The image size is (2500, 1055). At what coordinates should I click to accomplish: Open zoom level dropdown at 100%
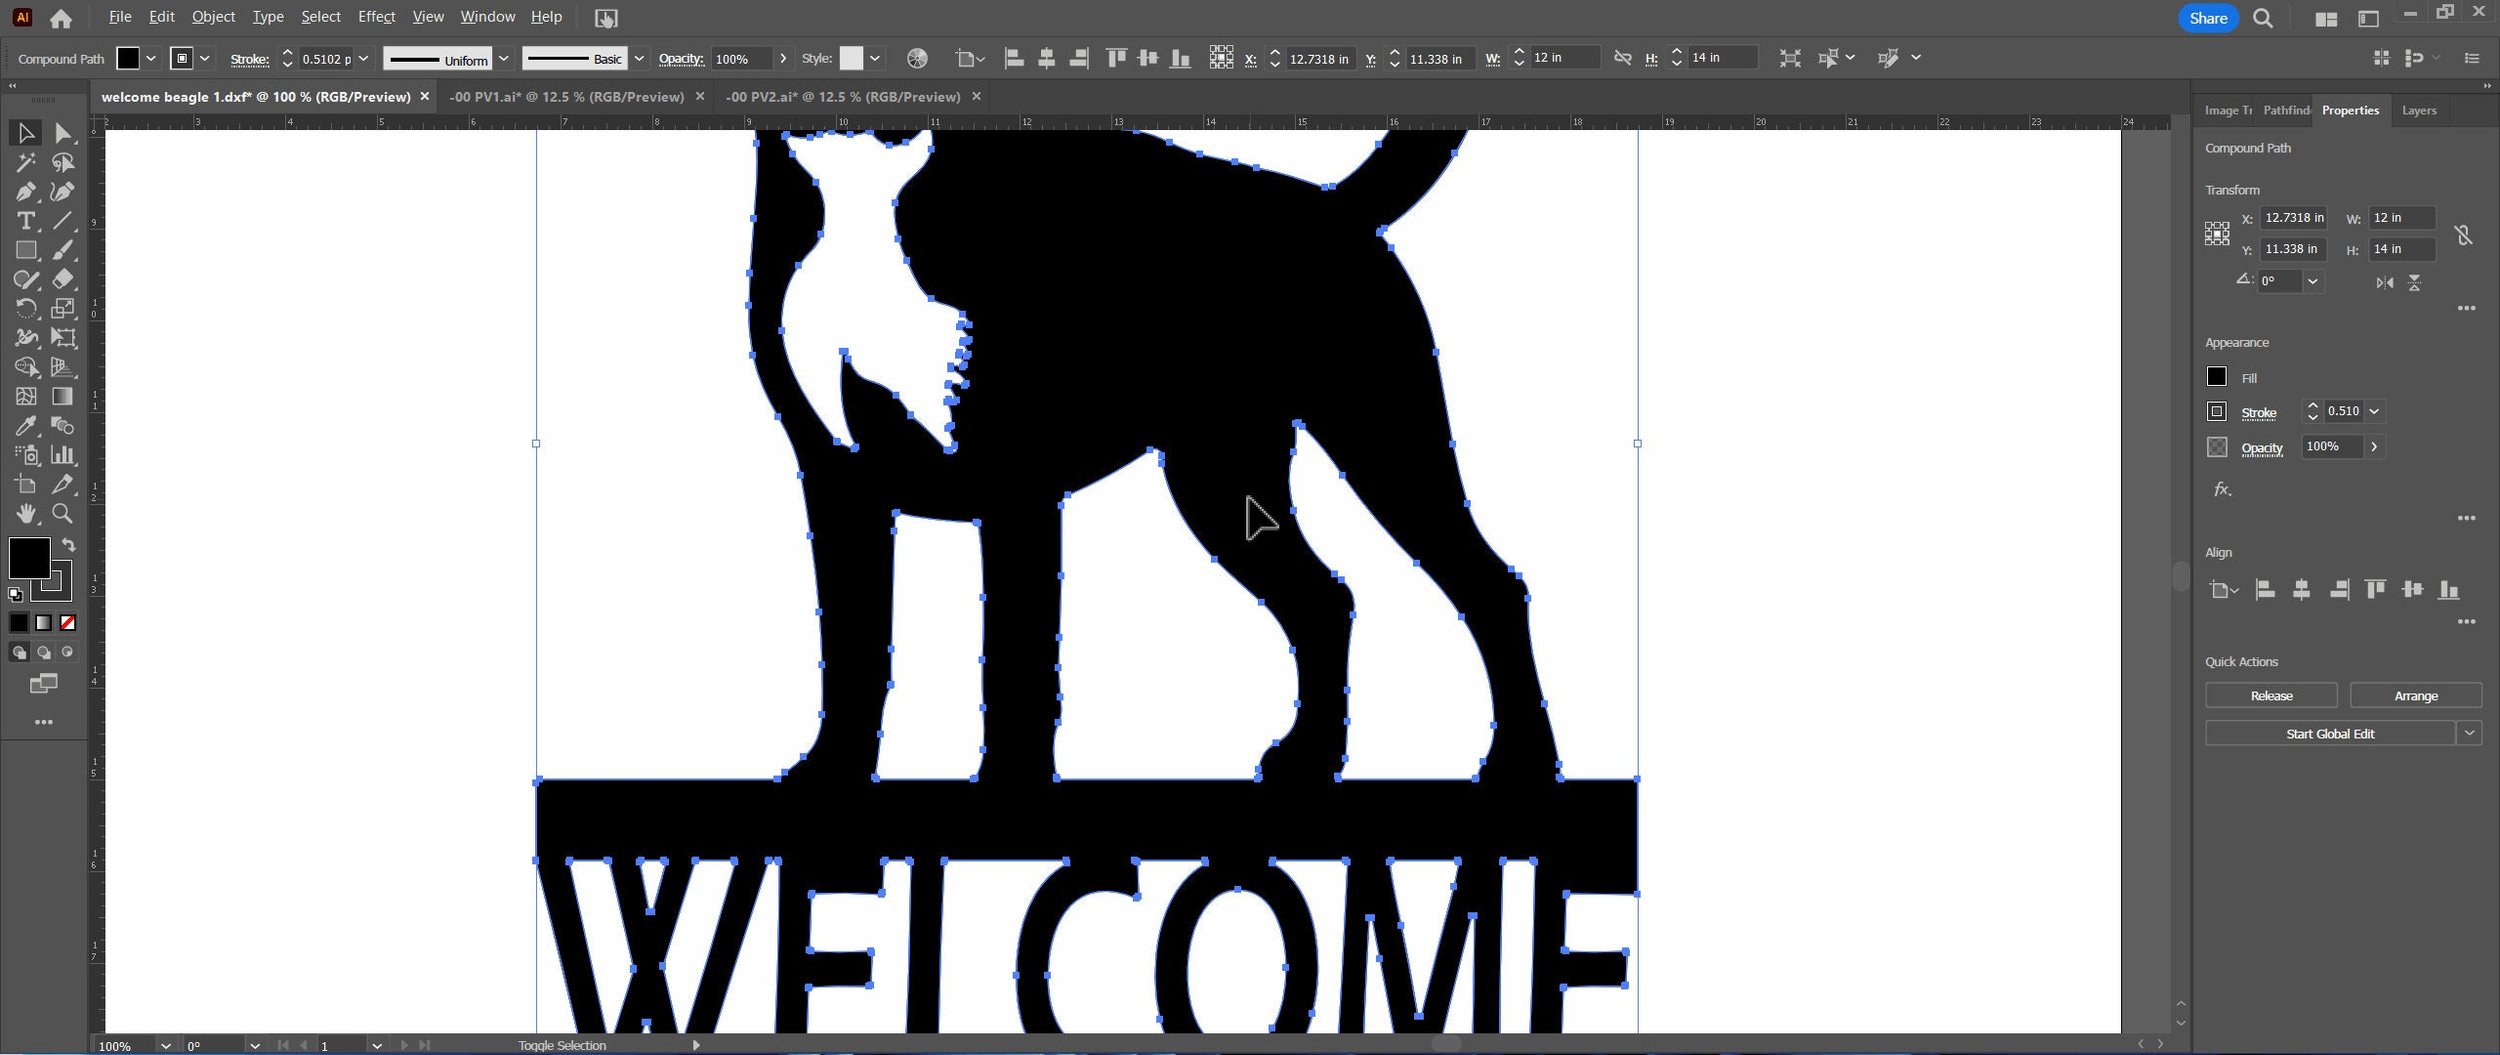165,1045
